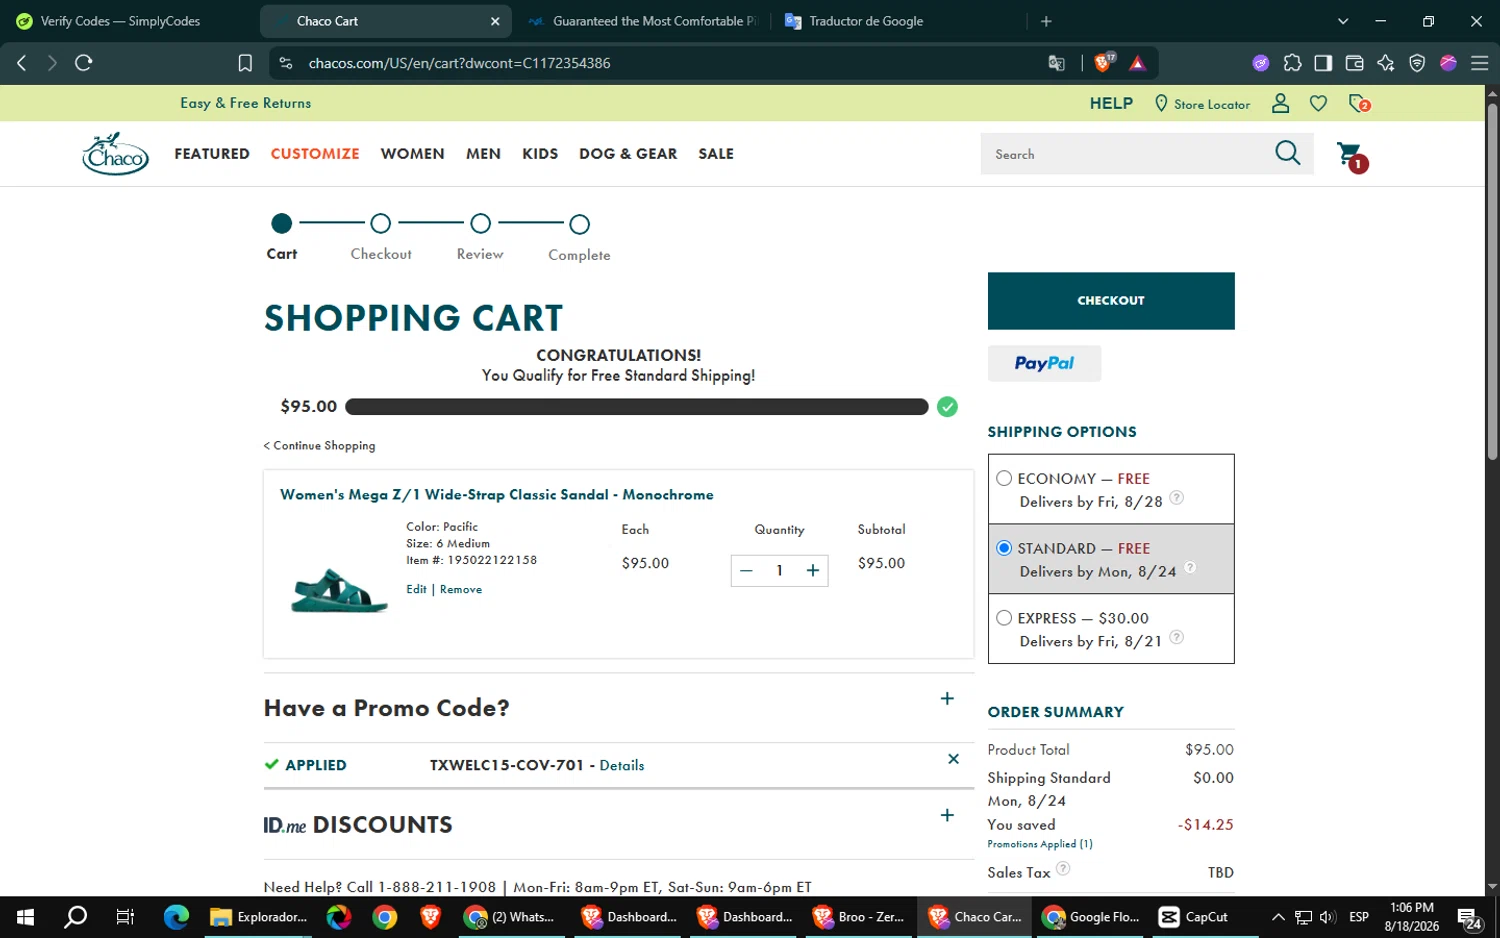The width and height of the screenshot is (1500, 938).
Task: Open the Customize menu
Action: (315, 154)
